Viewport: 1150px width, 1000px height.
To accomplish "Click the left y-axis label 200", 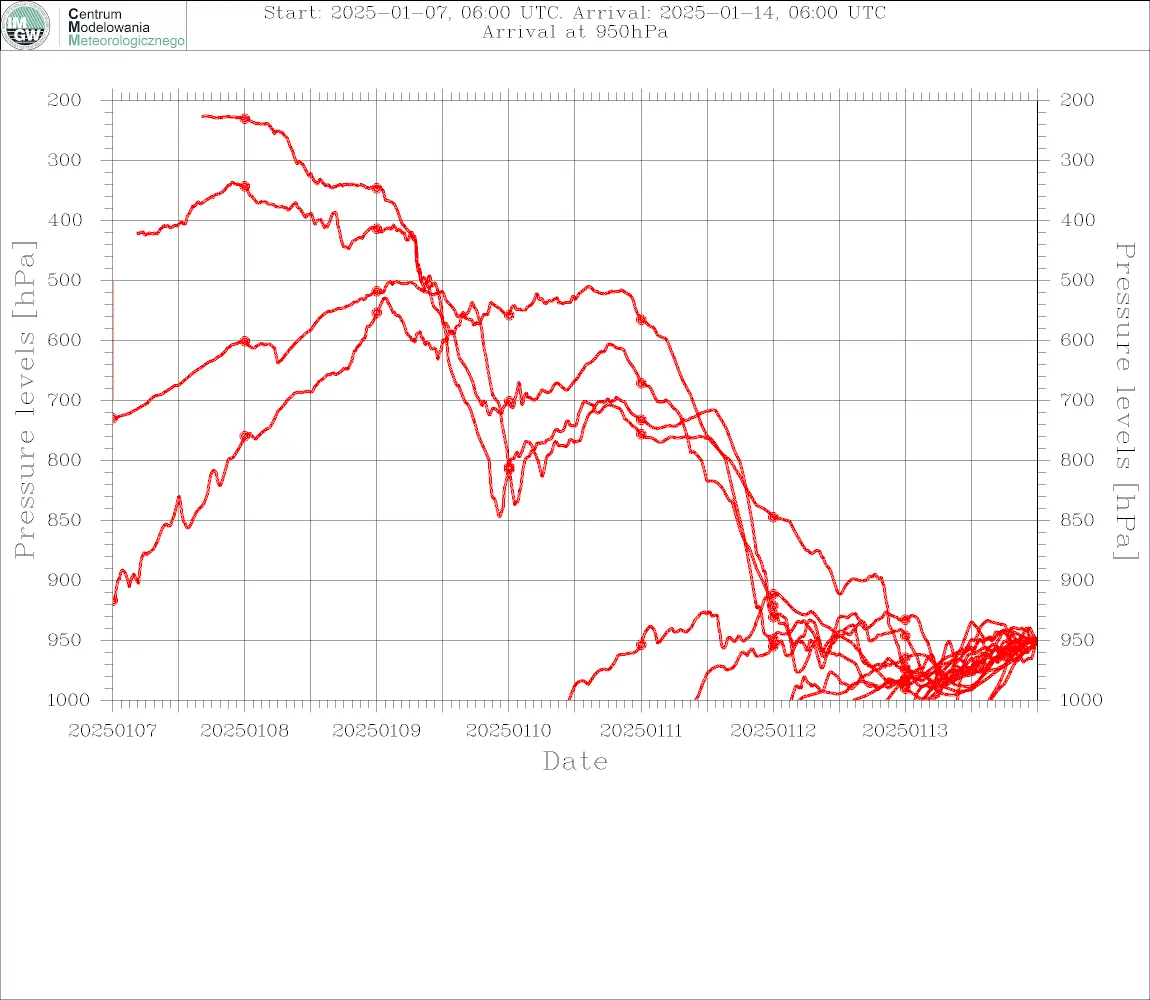I will pos(65,100).
